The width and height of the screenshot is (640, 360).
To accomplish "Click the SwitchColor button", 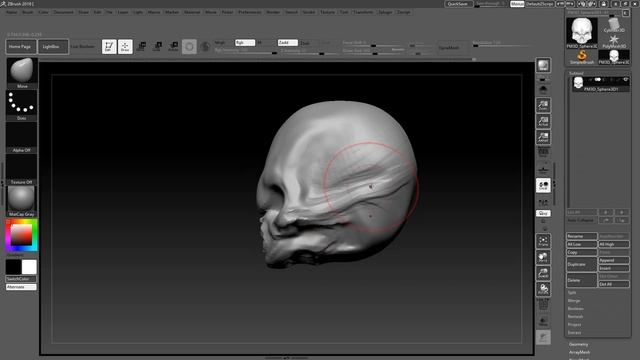I will pyautogui.click(x=21, y=279).
